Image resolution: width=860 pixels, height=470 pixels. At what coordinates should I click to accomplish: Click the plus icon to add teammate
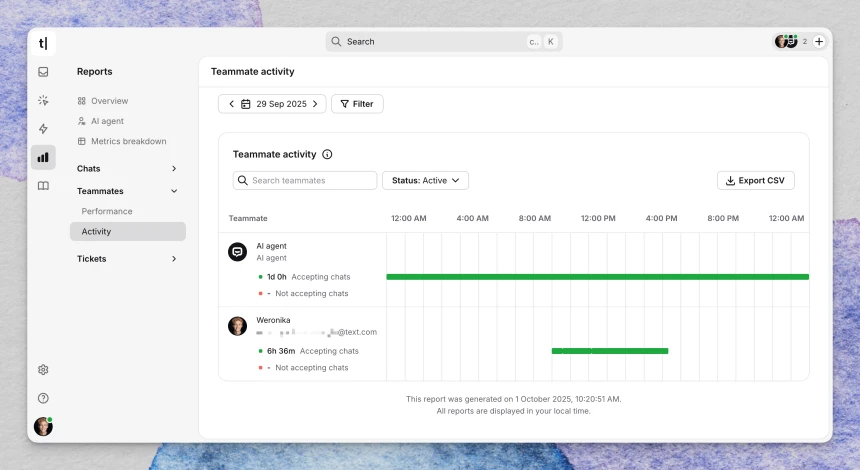[x=819, y=42]
